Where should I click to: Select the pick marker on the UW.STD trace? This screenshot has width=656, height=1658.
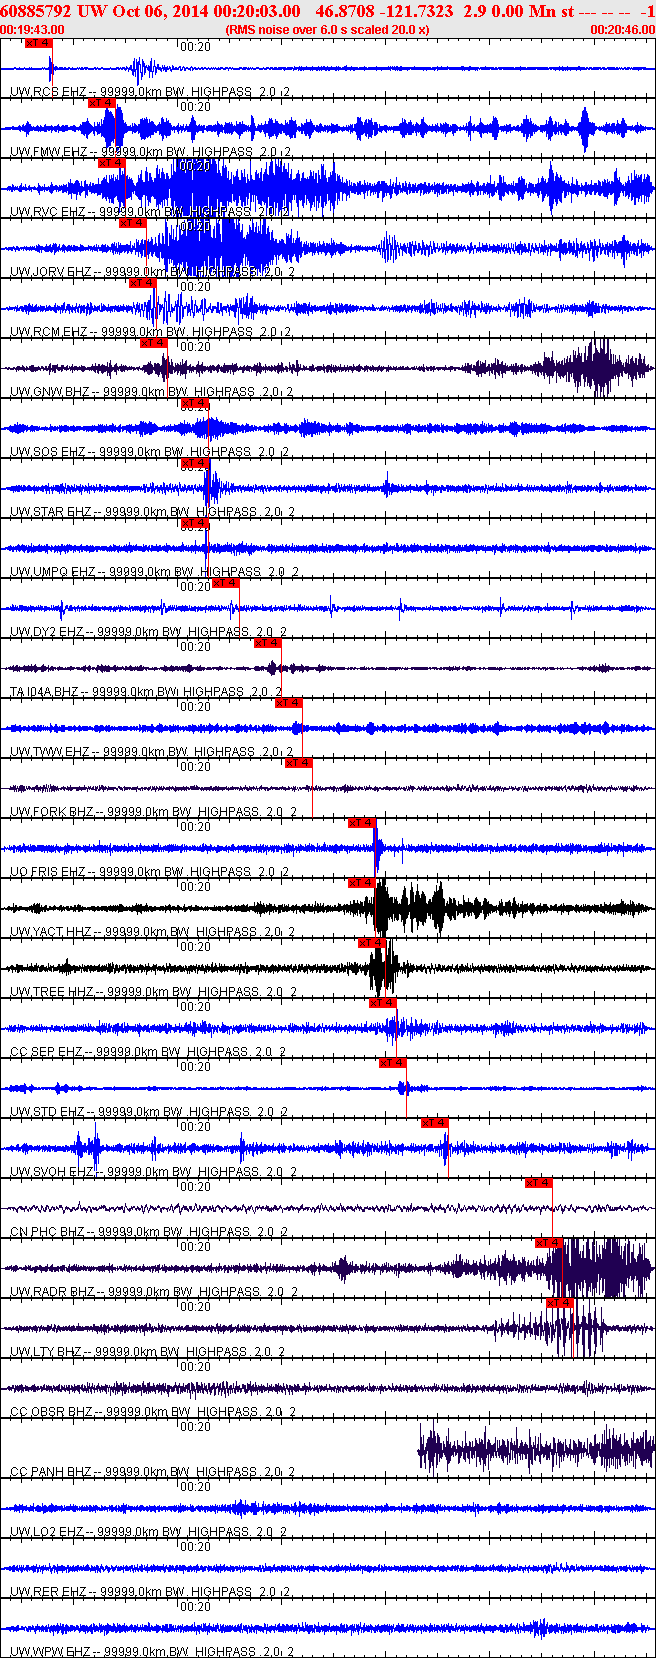point(393,1063)
